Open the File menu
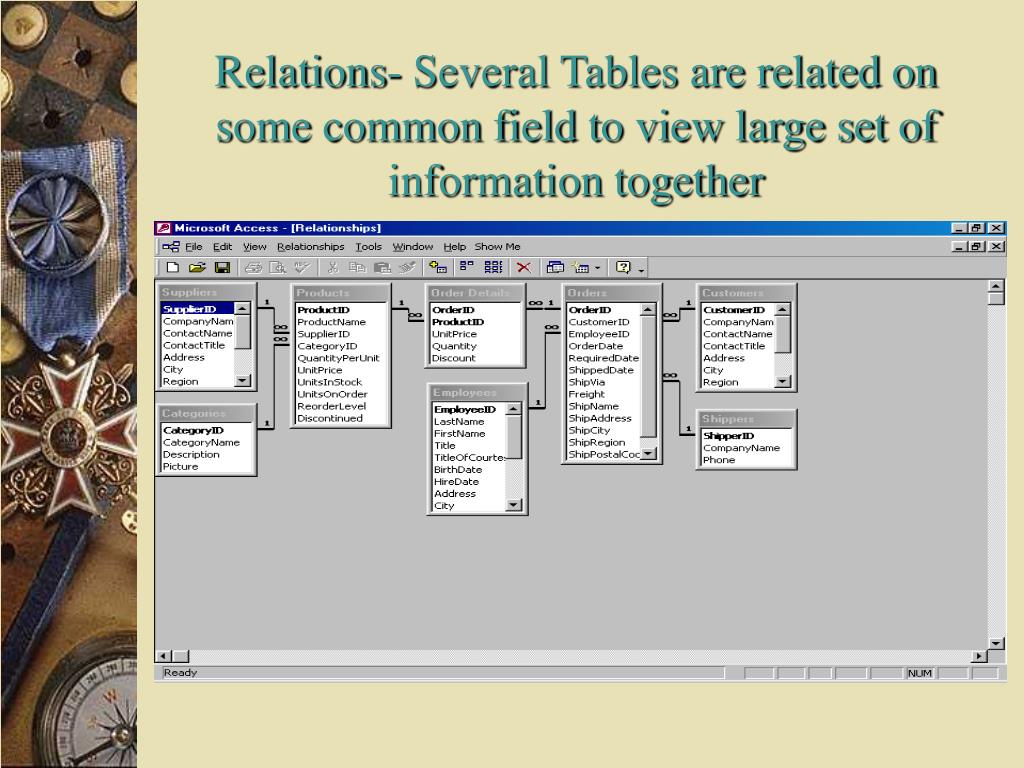 pos(194,247)
